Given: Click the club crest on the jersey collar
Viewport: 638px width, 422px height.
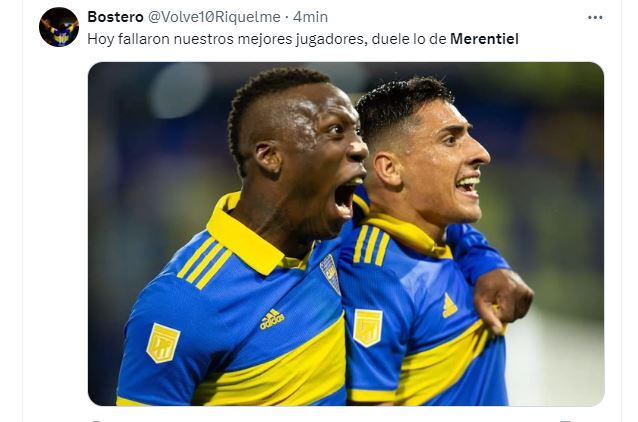Looking at the screenshot, I should pos(330,274).
